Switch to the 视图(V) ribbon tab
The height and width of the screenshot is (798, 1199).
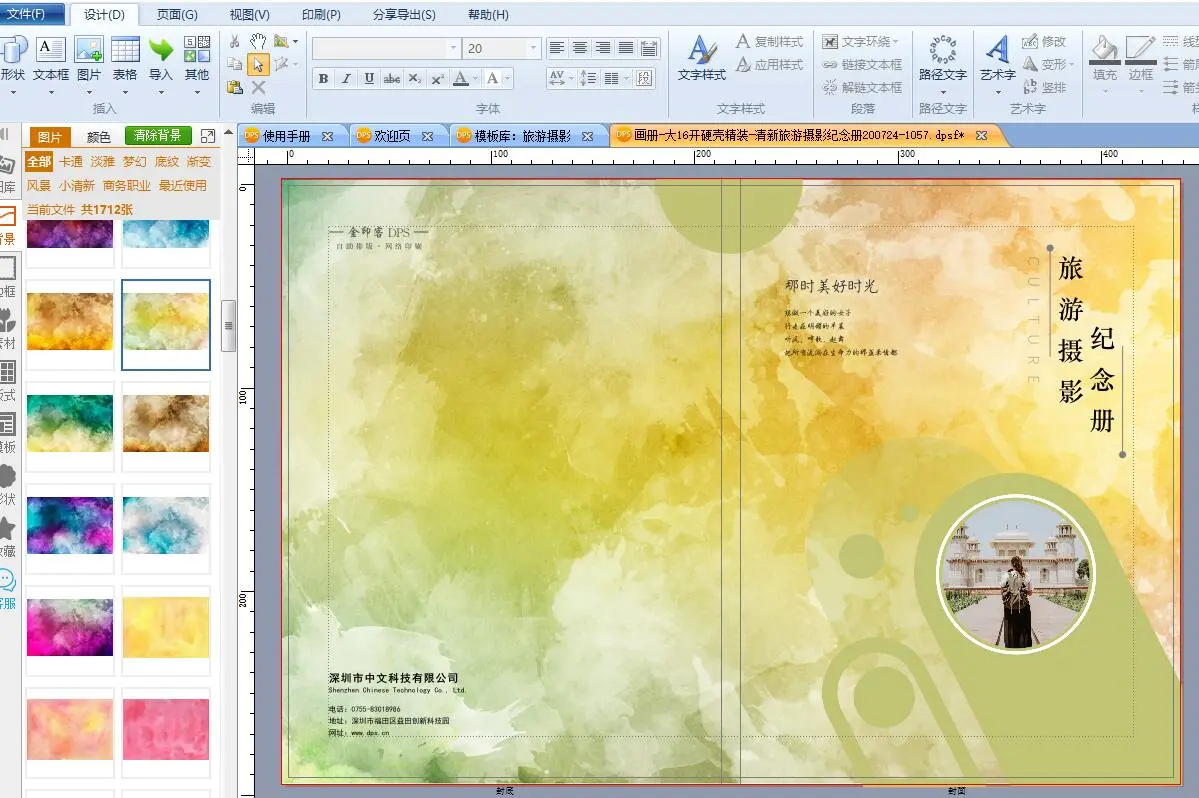(249, 15)
